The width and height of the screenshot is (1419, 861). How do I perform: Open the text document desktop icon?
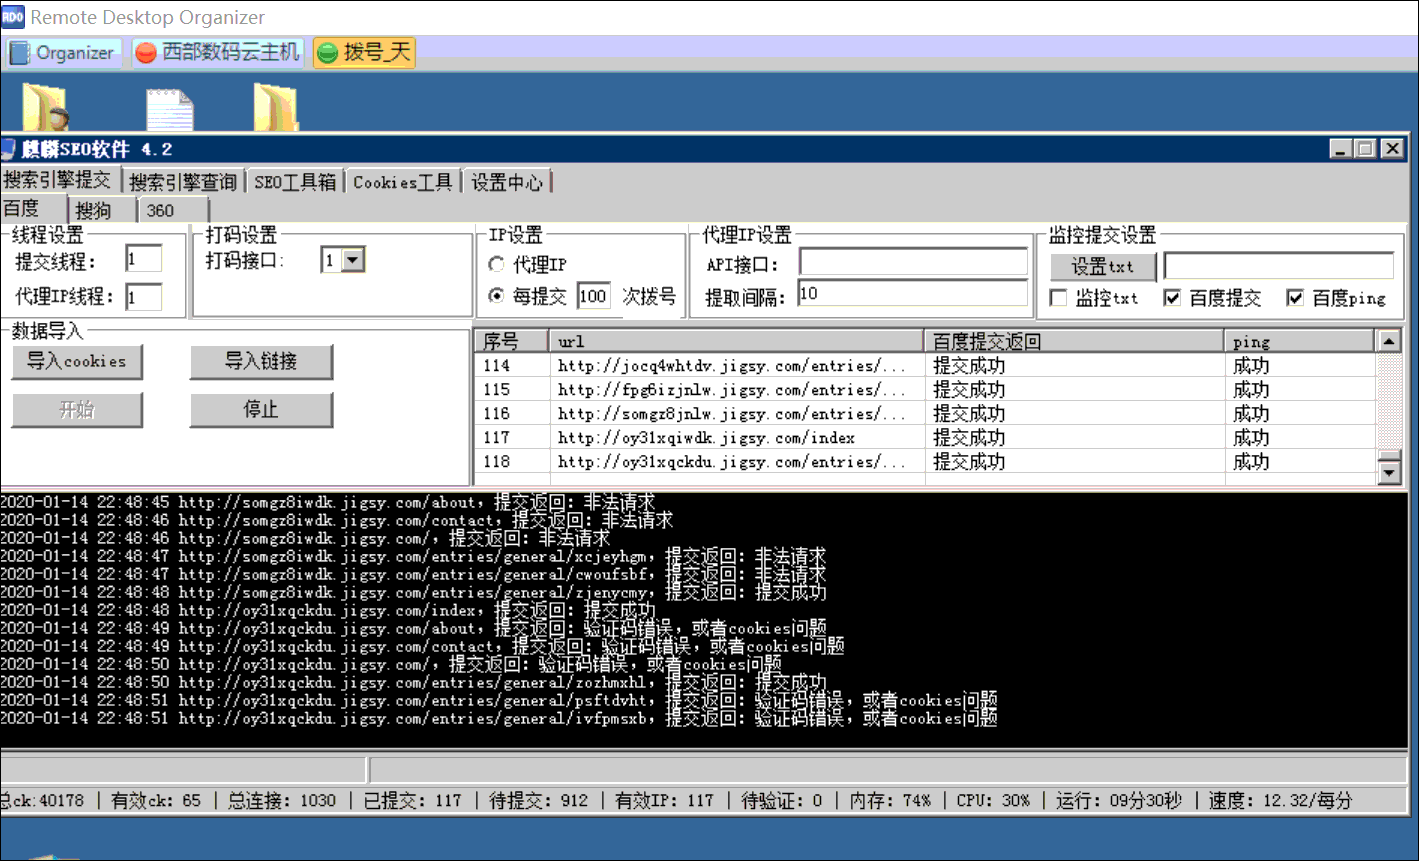coord(169,109)
